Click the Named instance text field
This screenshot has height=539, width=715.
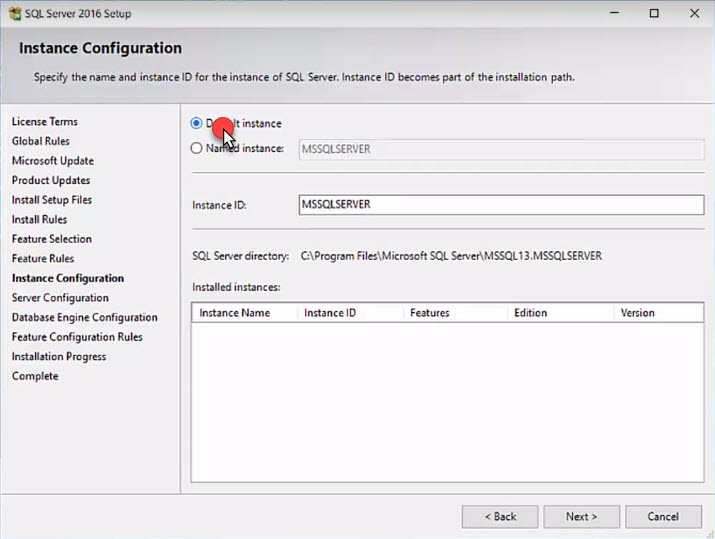[501, 149]
